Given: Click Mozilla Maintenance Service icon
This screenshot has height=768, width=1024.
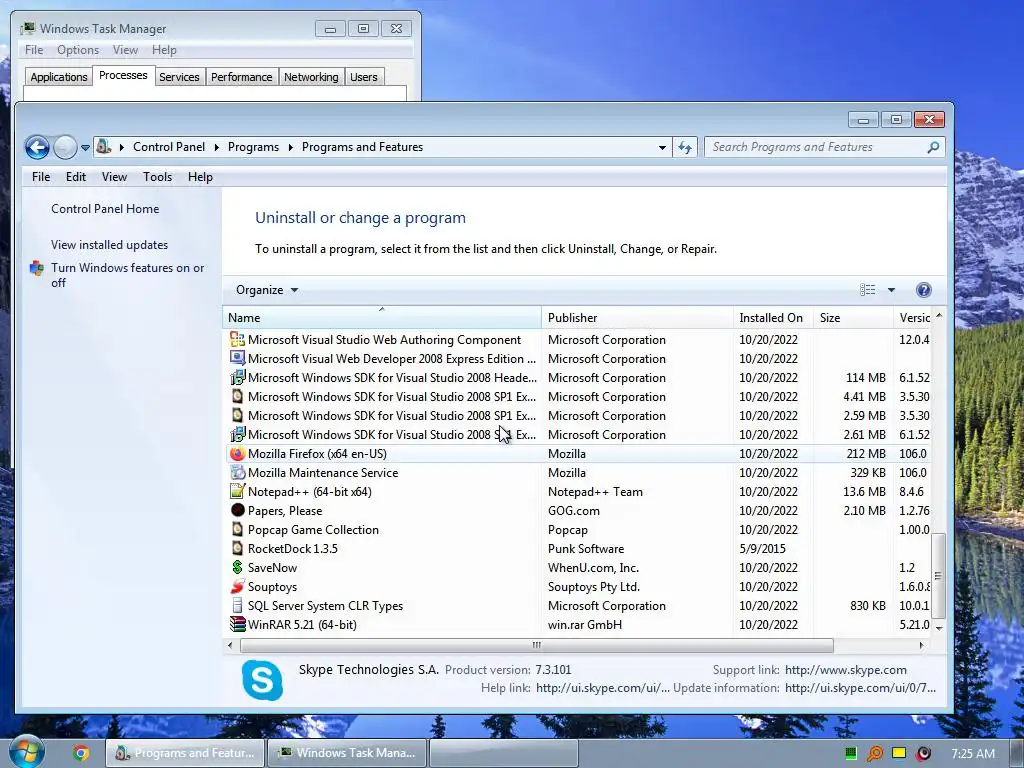Looking at the screenshot, I should (238, 472).
